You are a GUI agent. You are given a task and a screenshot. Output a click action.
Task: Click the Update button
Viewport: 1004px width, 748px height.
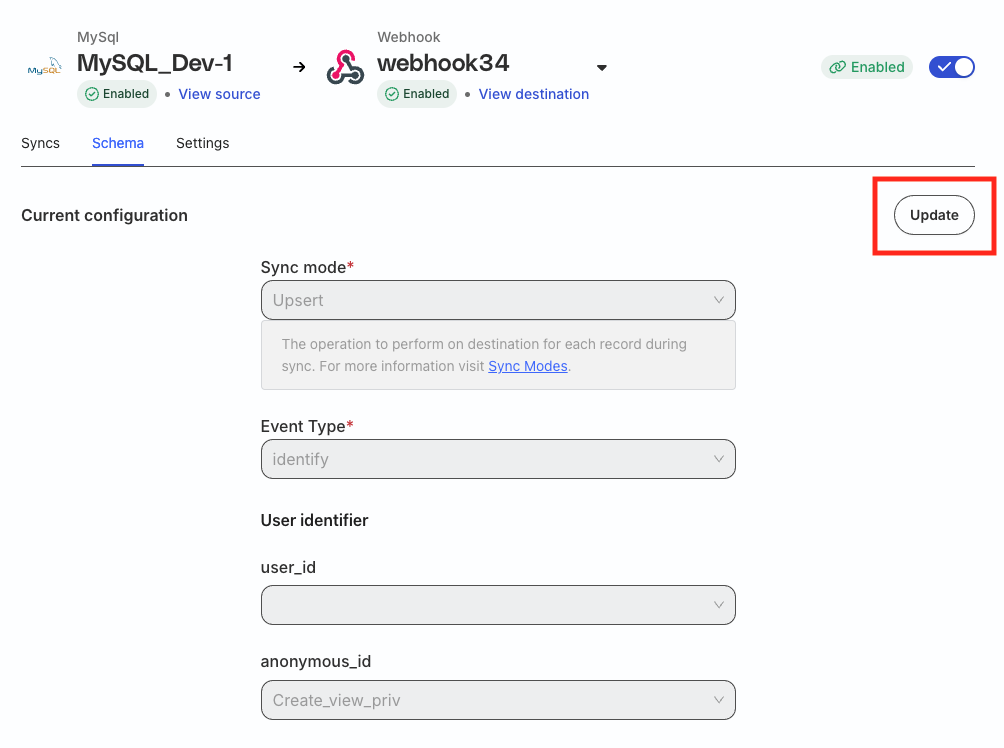tap(934, 215)
